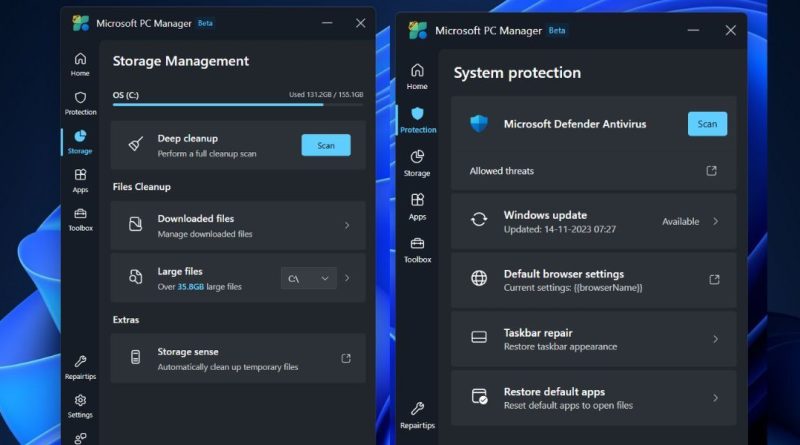
Task: Minimize the Storage Management window
Action: click(x=327, y=23)
